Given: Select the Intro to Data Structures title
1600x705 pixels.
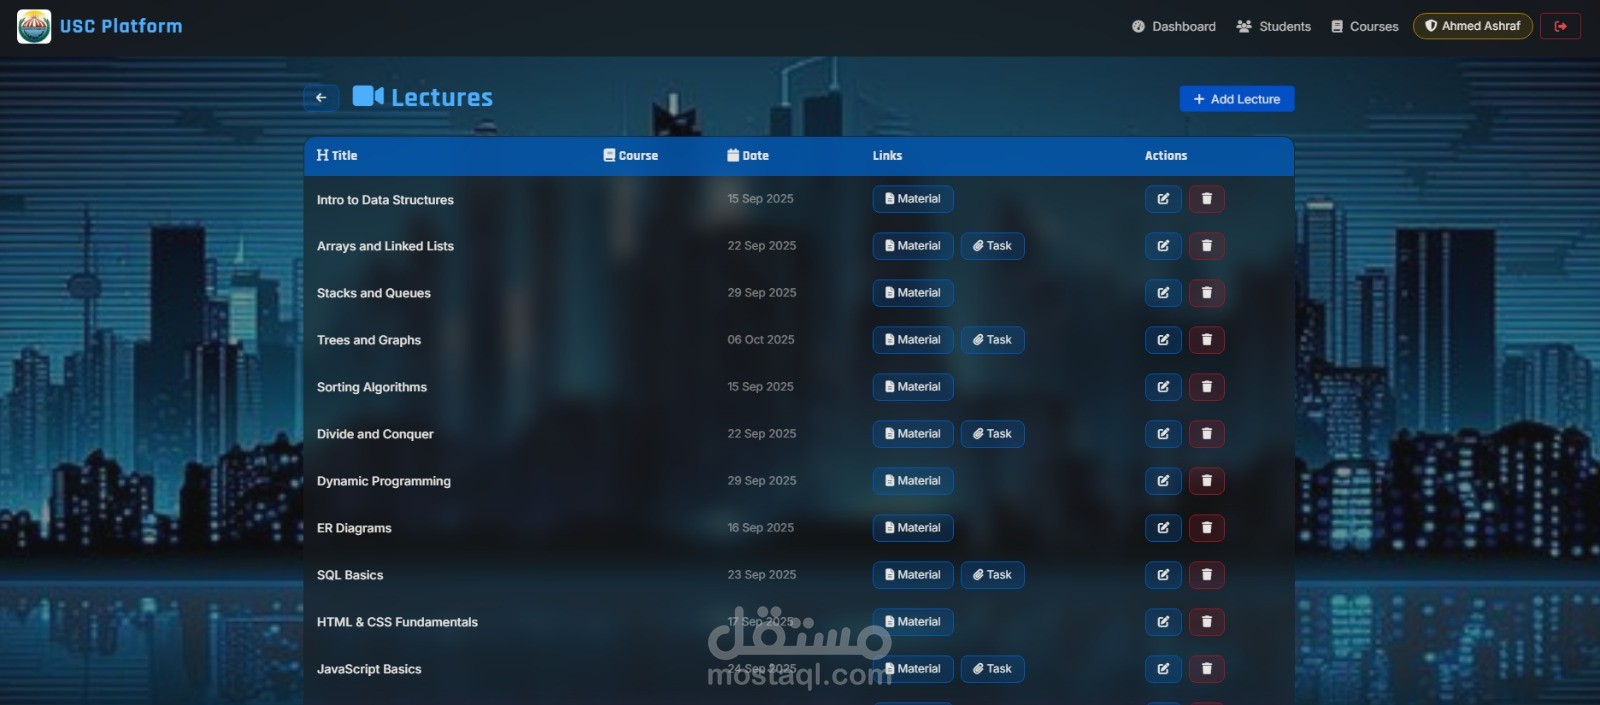Looking at the screenshot, I should [x=385, y=200].
